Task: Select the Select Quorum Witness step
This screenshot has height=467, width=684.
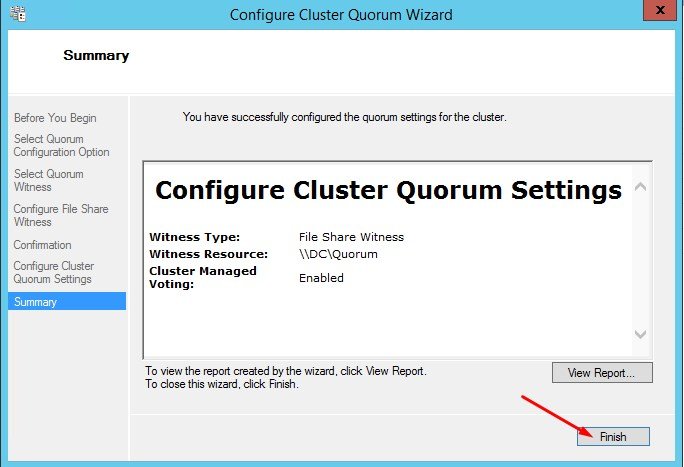Action: [x=48, y=181]
